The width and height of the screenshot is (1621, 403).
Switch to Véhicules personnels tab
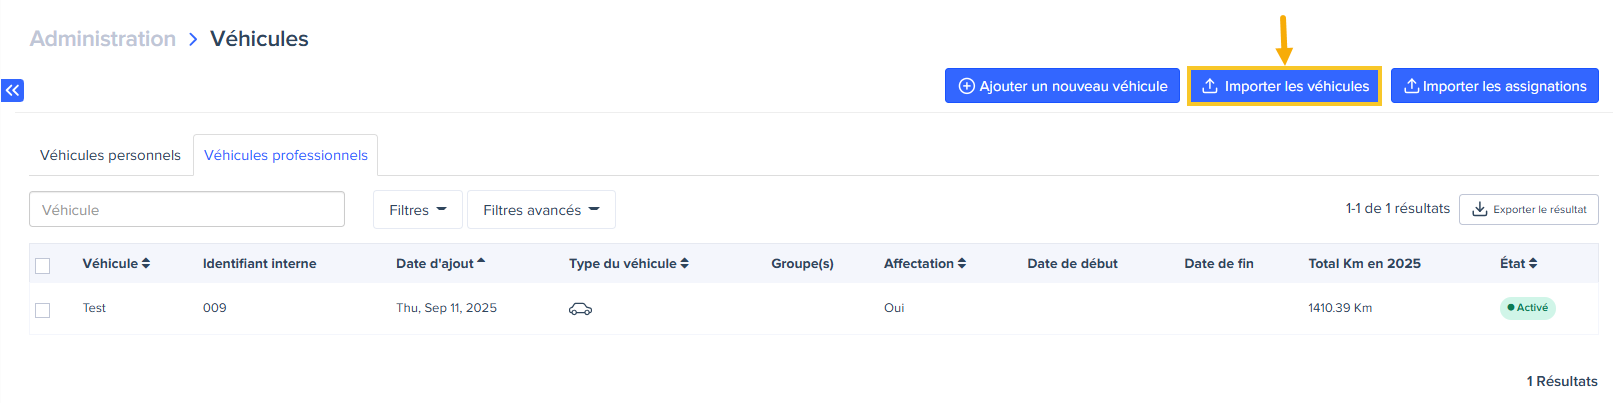[x=110, y=156]
